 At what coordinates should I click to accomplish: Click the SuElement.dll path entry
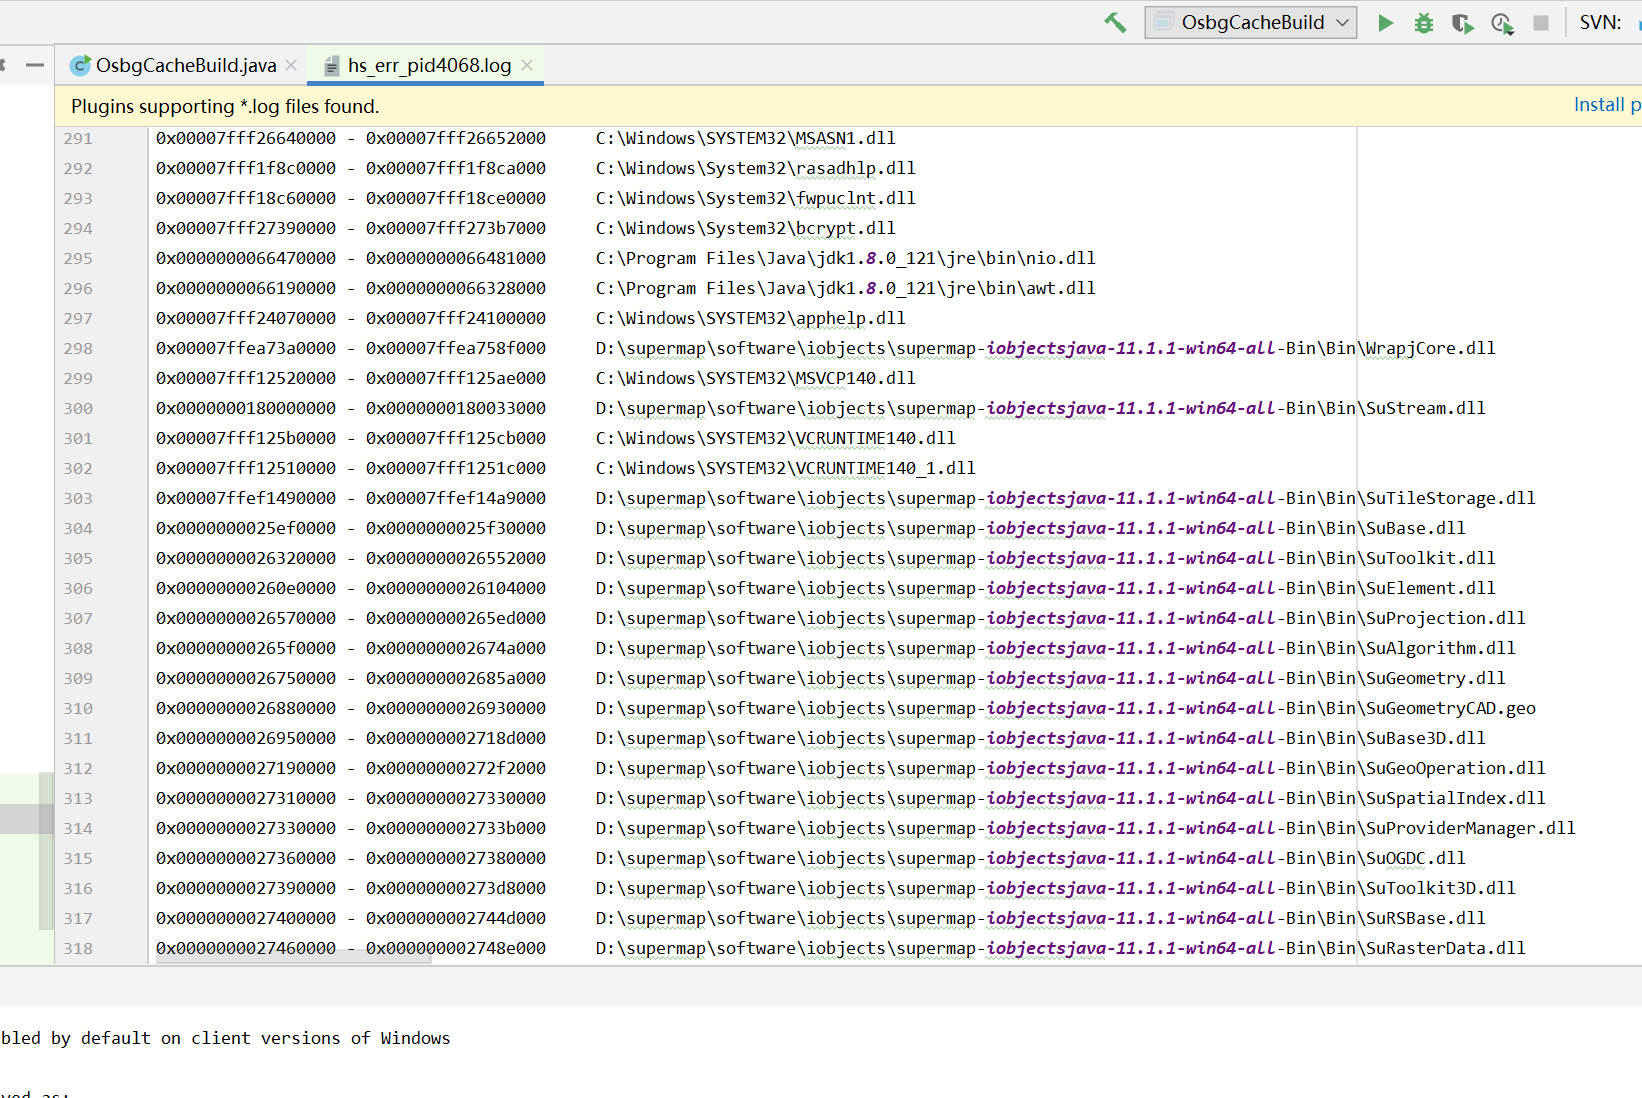coord(1045,588)
